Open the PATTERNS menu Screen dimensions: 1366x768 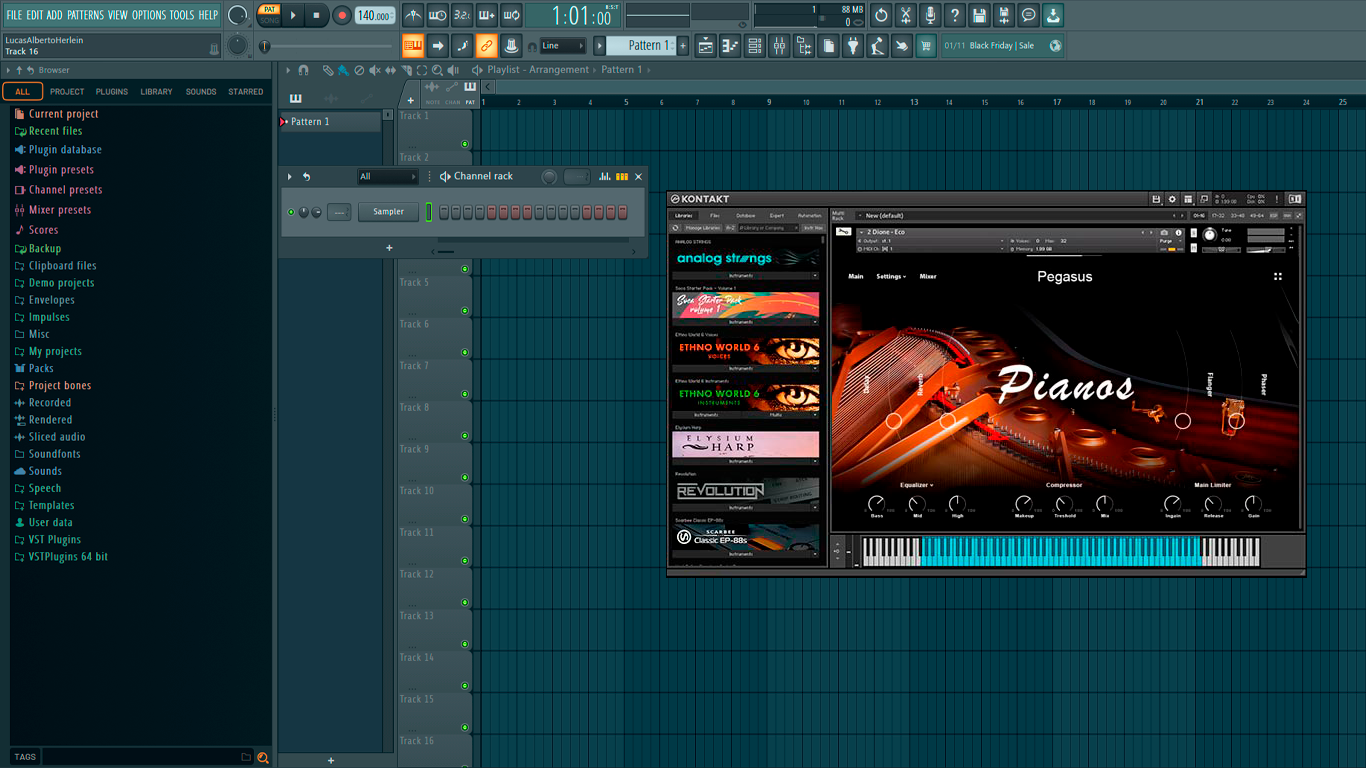coord(85,15)
